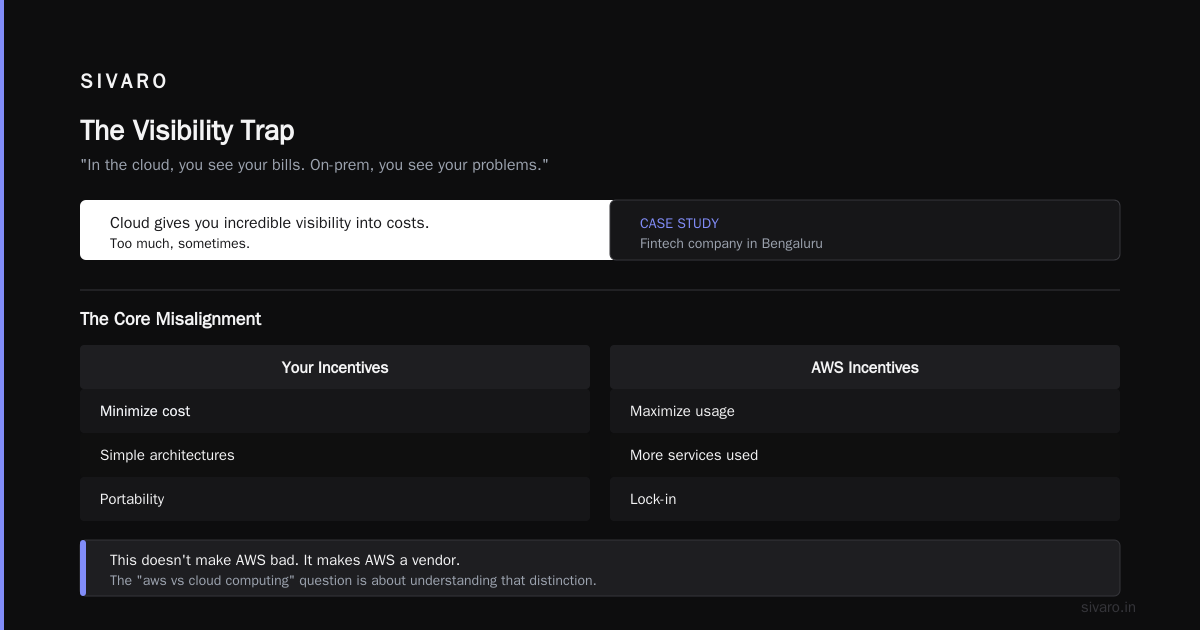
Task: Click the "AWS Incentives" column header
Action: 865,367
